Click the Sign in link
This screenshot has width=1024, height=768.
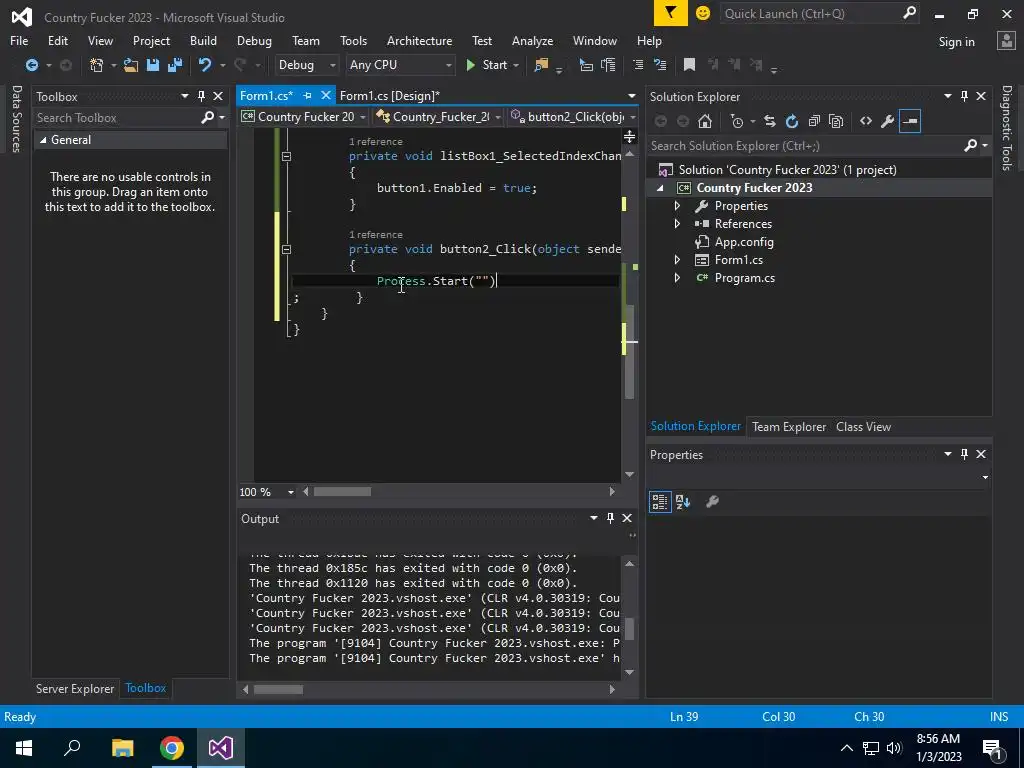tap(956, 41)
